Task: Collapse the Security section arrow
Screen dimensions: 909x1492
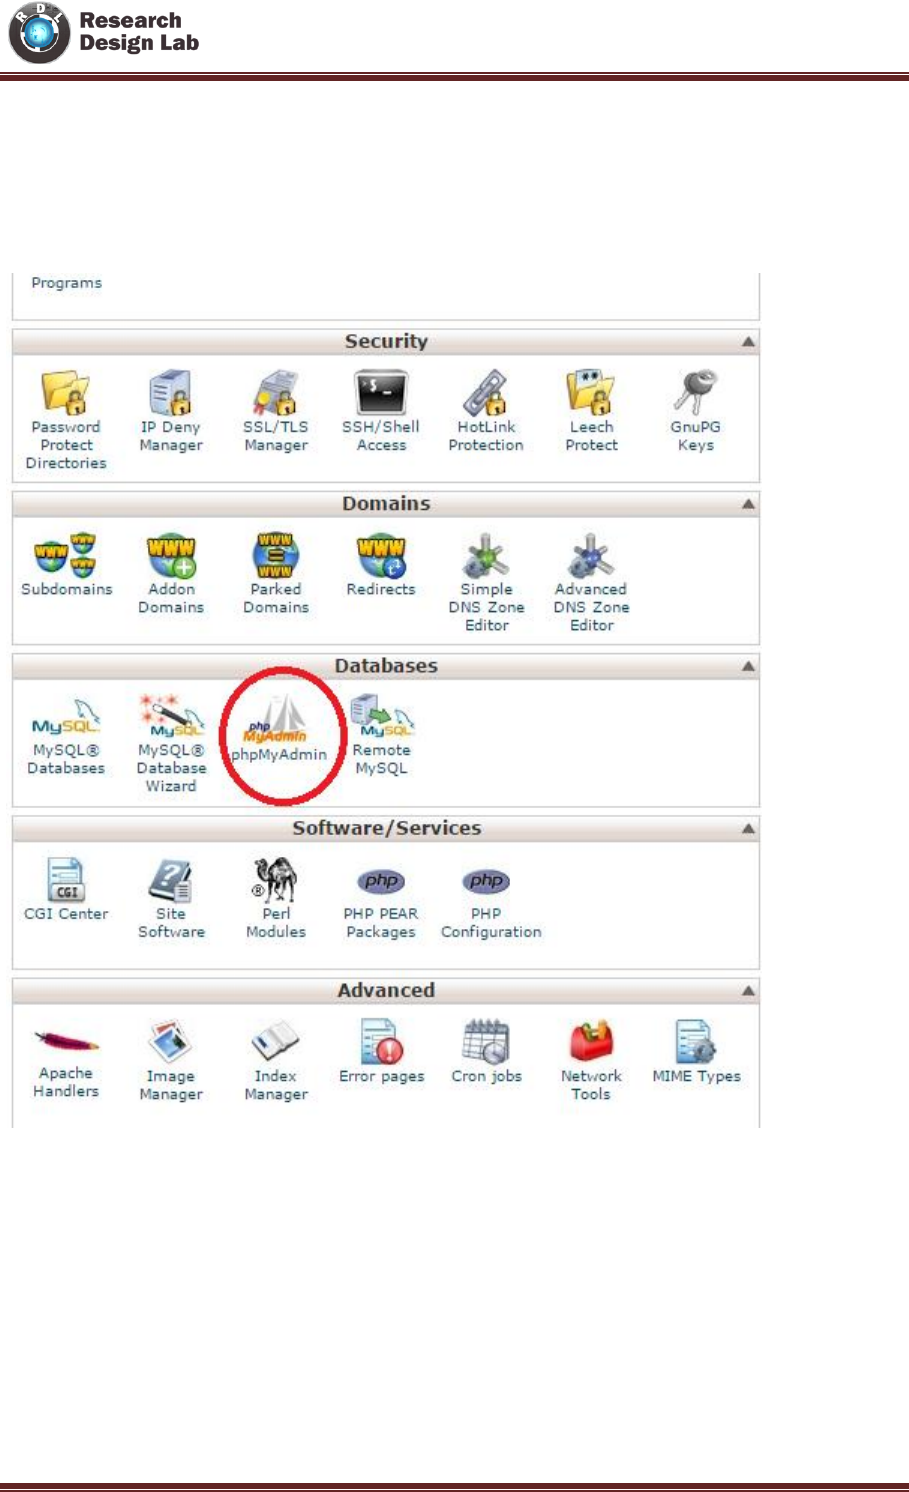Action: (748, 342)
